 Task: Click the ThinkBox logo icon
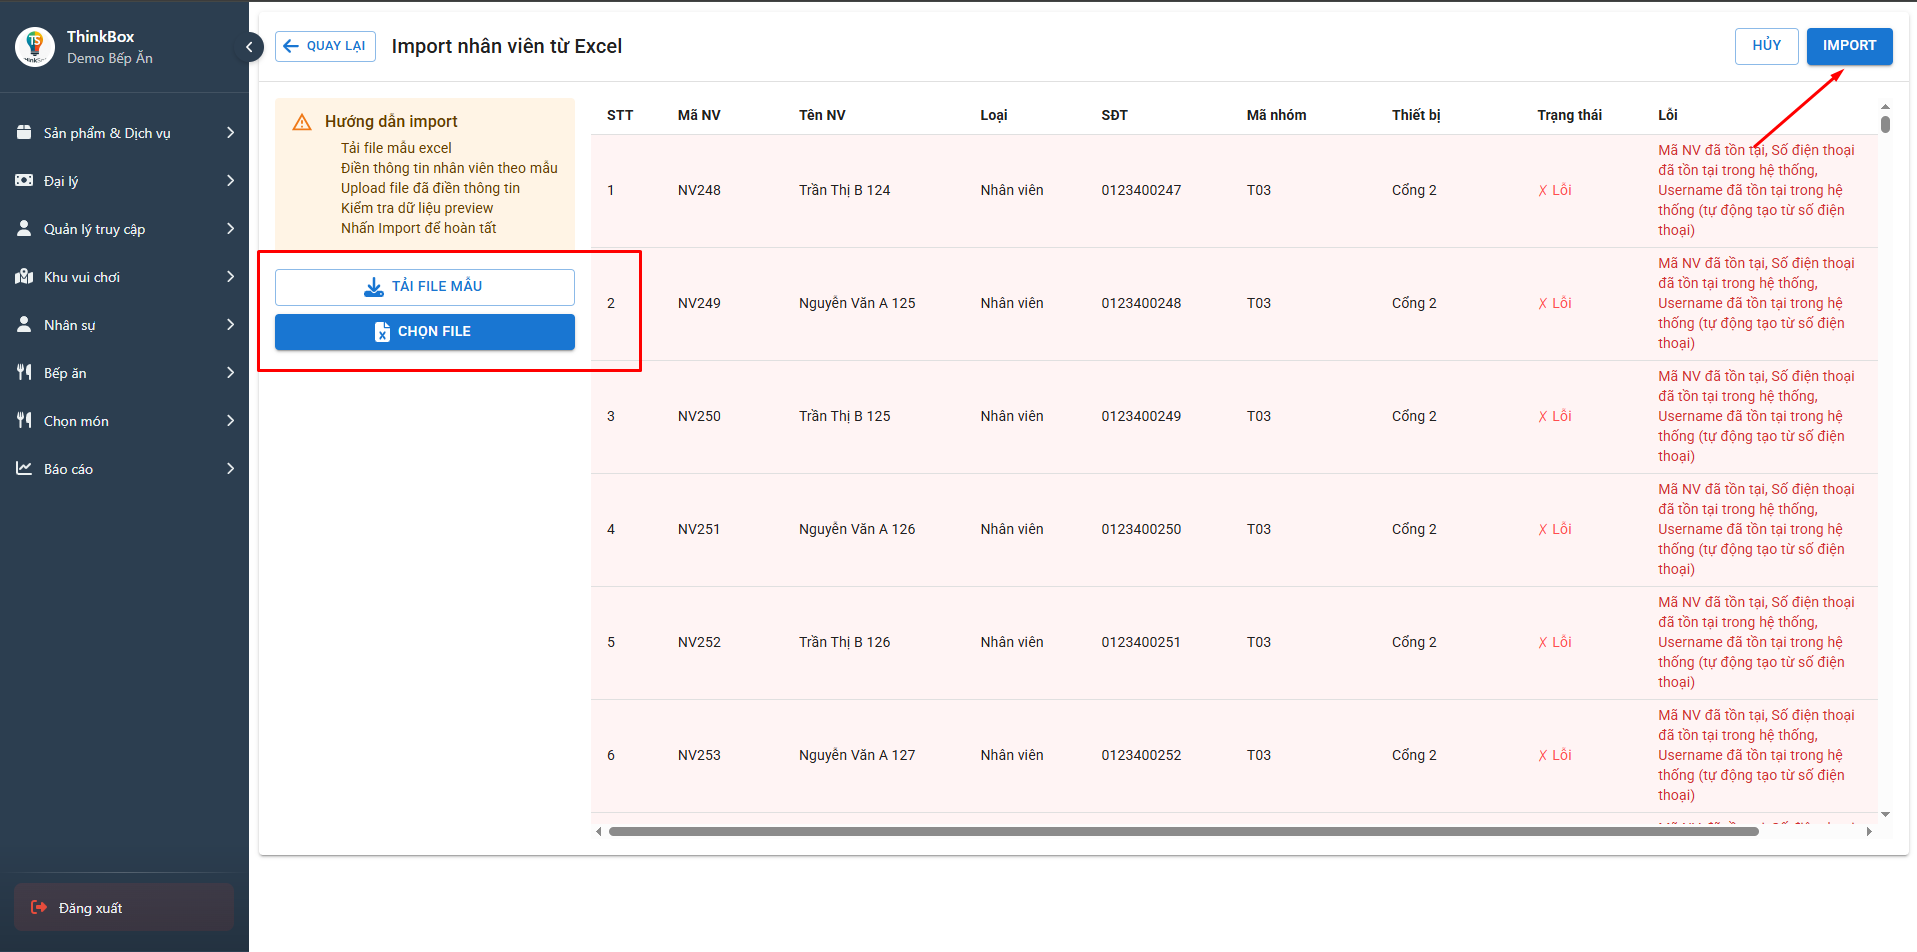click(35, 47)
